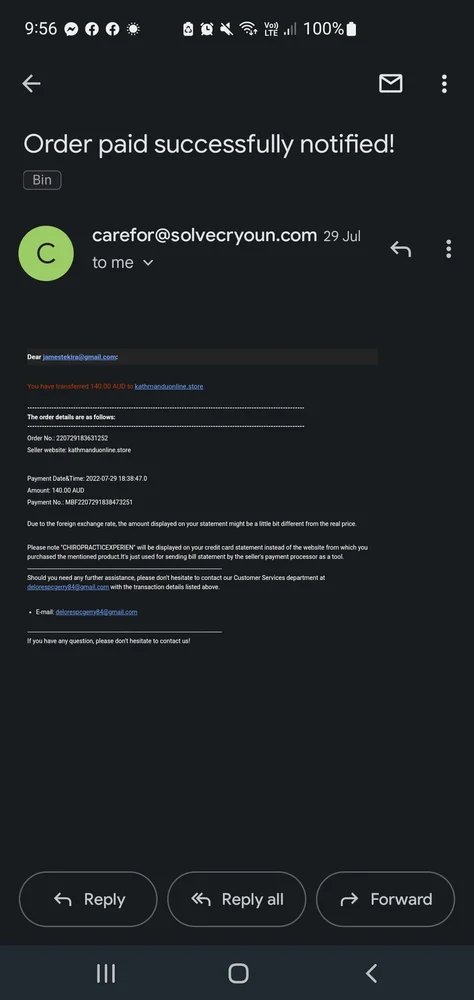The image size is (474, 1000).
Task: Tap the Bin label chip
Action: 42,180
